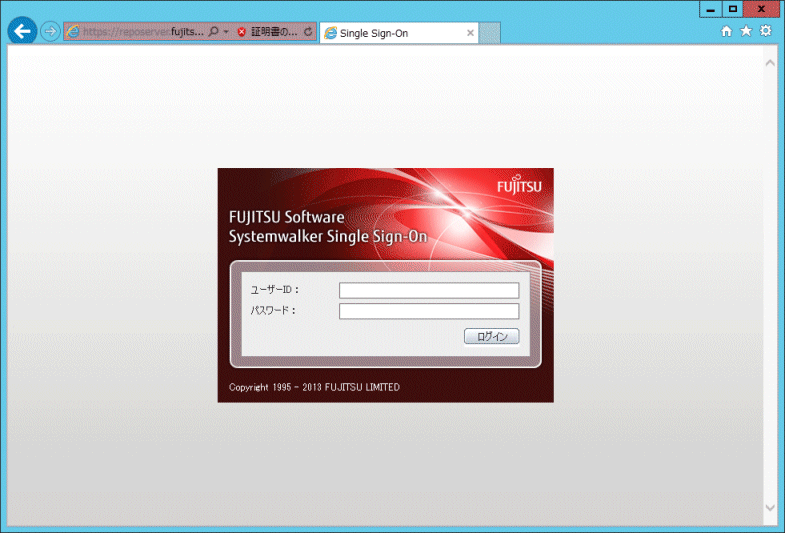Go back with the browser back arrow
This screenshot has width=785, height=533.
pyautogui.click(x=22, y=31)
